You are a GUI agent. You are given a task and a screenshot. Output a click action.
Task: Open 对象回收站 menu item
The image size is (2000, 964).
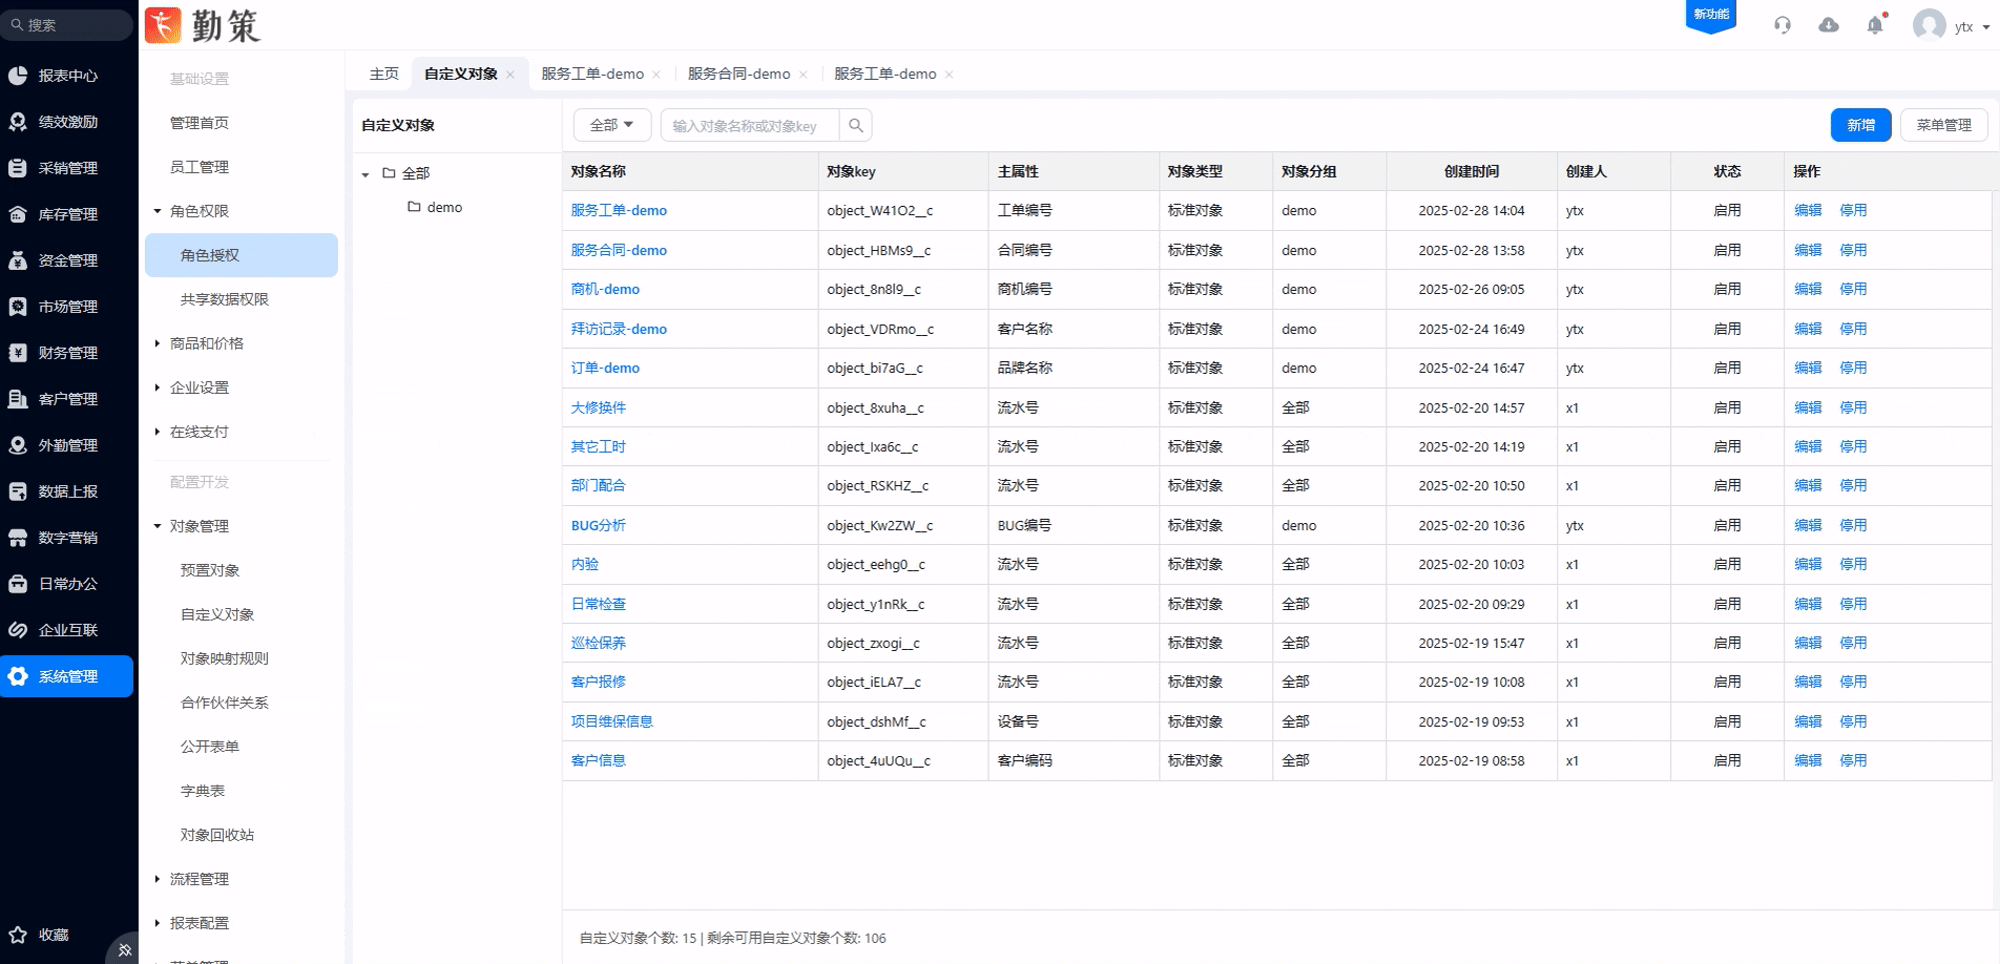coord(217,834)
